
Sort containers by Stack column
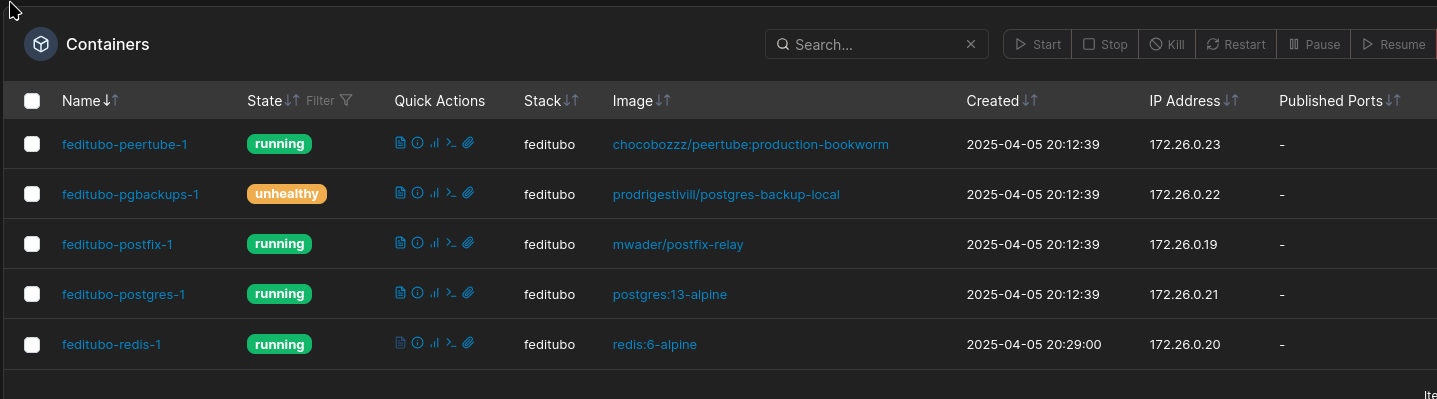[x=551, y=101]
